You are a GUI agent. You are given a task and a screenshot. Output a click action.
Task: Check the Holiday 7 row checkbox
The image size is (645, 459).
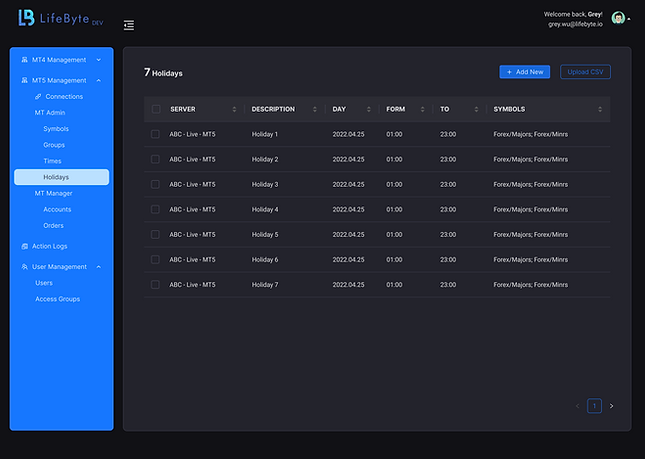pyautogui.click(x=155, y=285)
